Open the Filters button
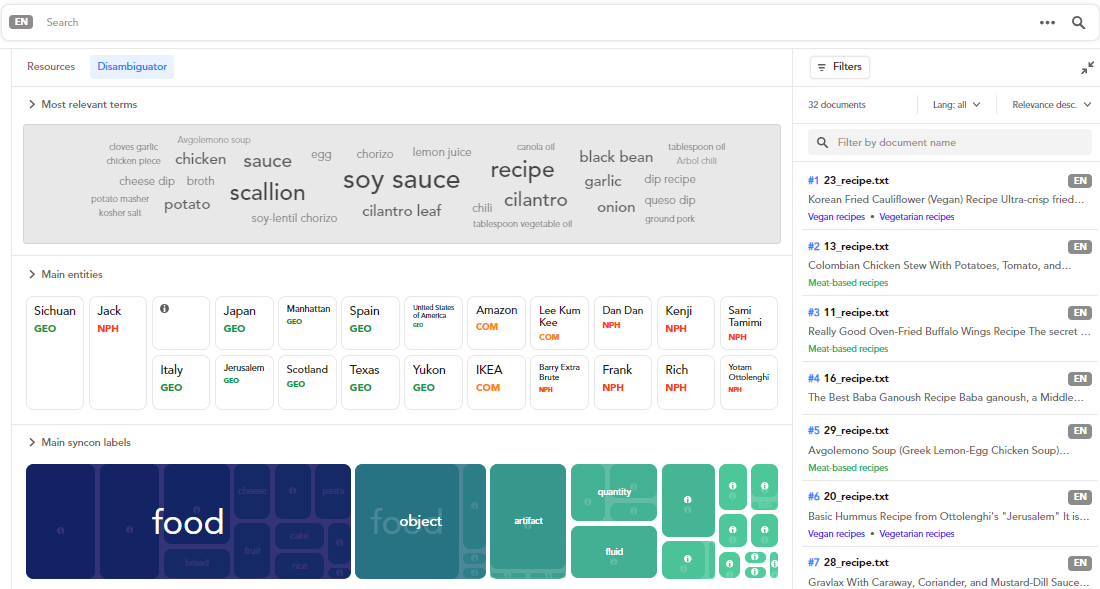1100x589 pixels. coord(839,67)
